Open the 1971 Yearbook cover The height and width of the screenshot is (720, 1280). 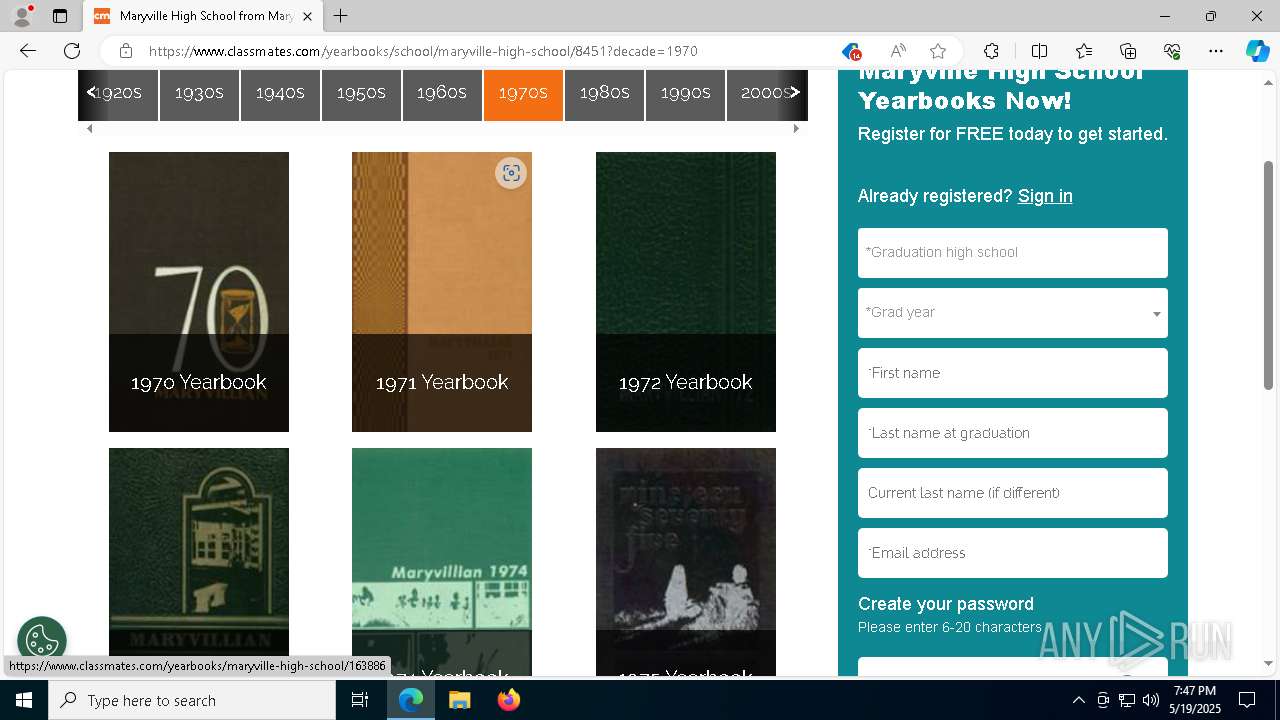point(442,292)
